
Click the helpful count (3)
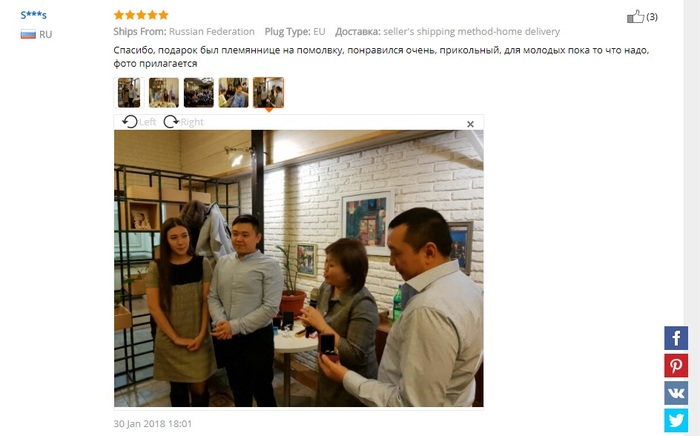652,17
